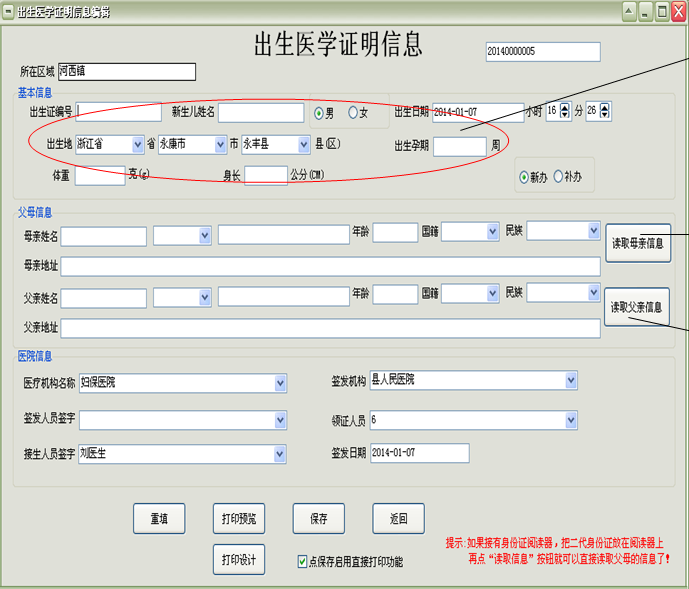Toggle the 点保存启用直接打印功能 checkbox

(x=303, y=562)
